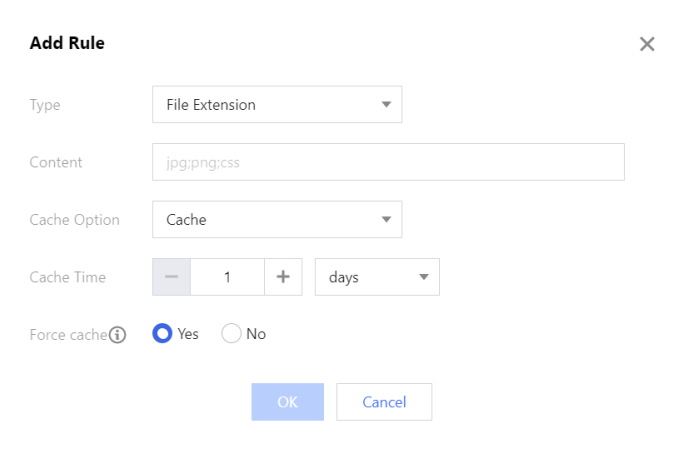Click the Force cache info icon
Viewport: 683px width, 449px height.
[118, 335]
